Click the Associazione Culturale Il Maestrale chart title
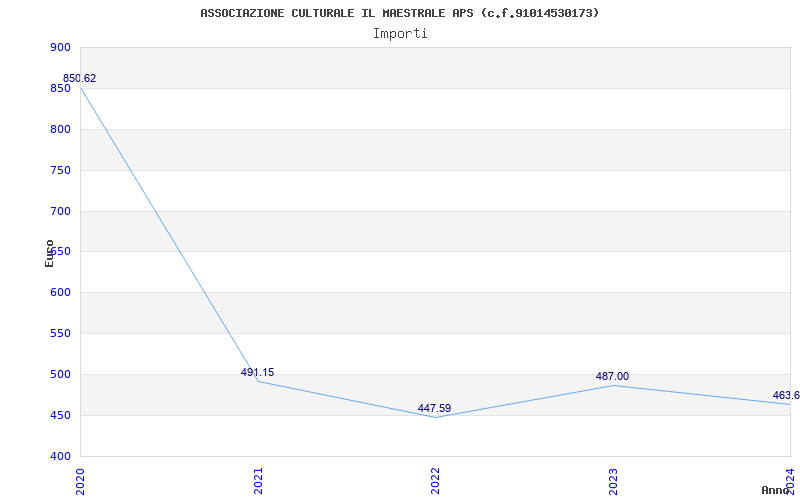This screenshot has width=800, height=500. 400,13
